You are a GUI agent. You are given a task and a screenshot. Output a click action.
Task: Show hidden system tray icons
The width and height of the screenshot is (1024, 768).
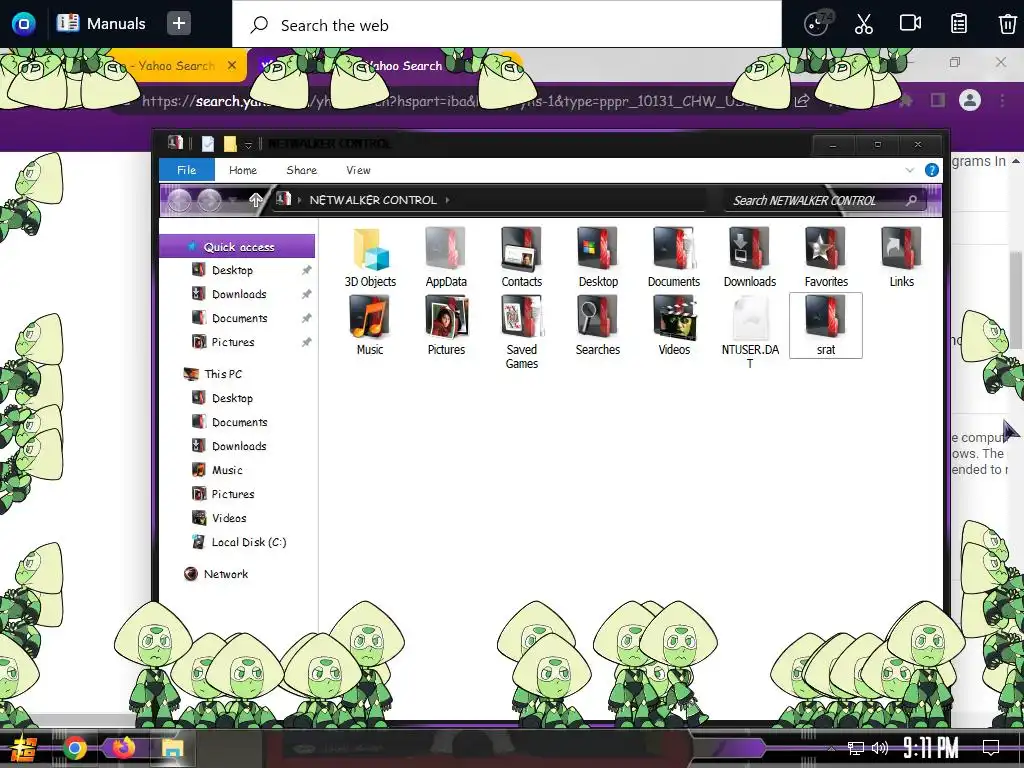(831, 748)
